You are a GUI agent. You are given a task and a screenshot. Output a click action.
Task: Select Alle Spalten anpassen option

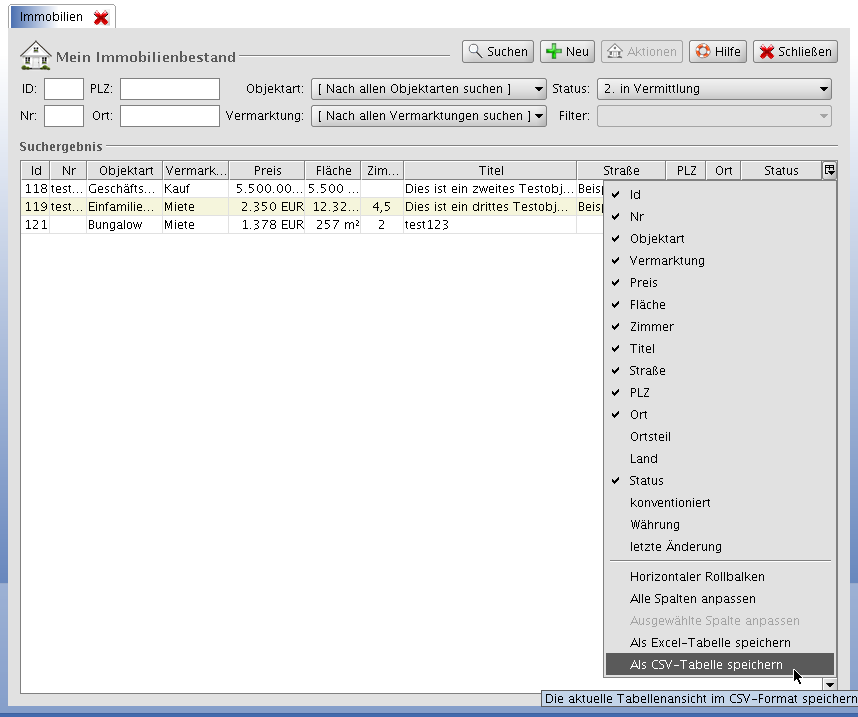pos(692,598)
